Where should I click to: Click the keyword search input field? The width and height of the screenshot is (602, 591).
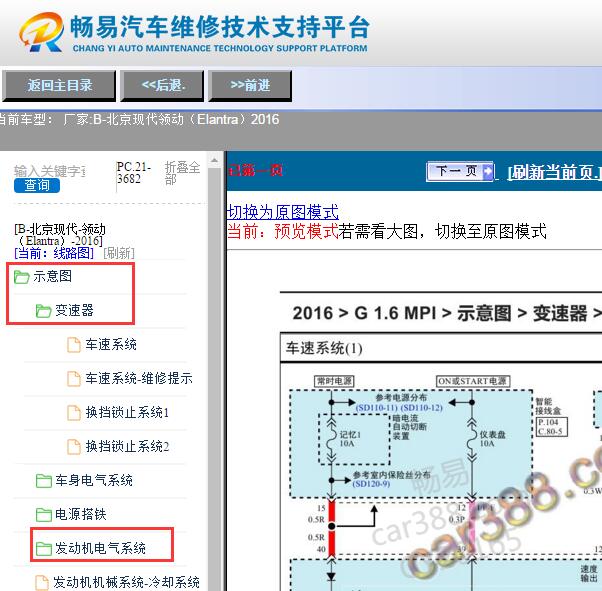pyautogui.click(x=50, y=171)
